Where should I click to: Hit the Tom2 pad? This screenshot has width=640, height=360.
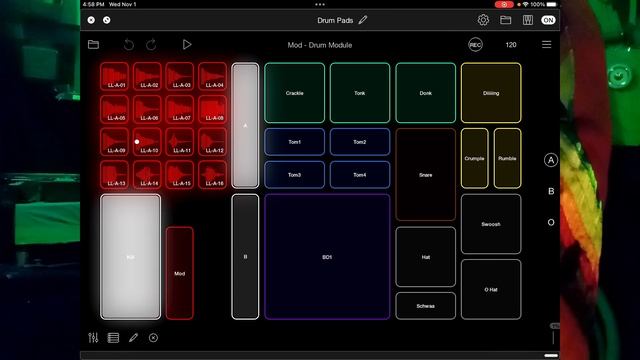(360, 142)
